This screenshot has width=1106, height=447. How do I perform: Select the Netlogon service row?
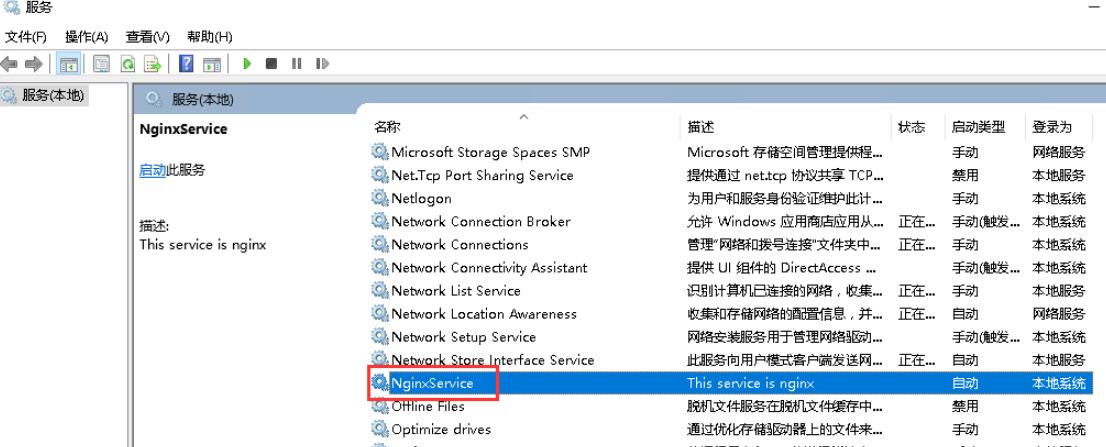731,199
